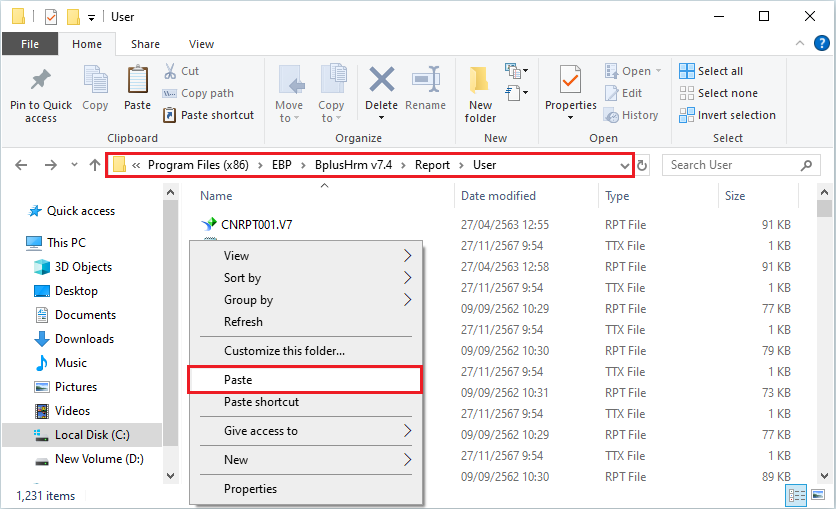
Task: Click the Date modified column header
Action: click(x=499, y=196)
